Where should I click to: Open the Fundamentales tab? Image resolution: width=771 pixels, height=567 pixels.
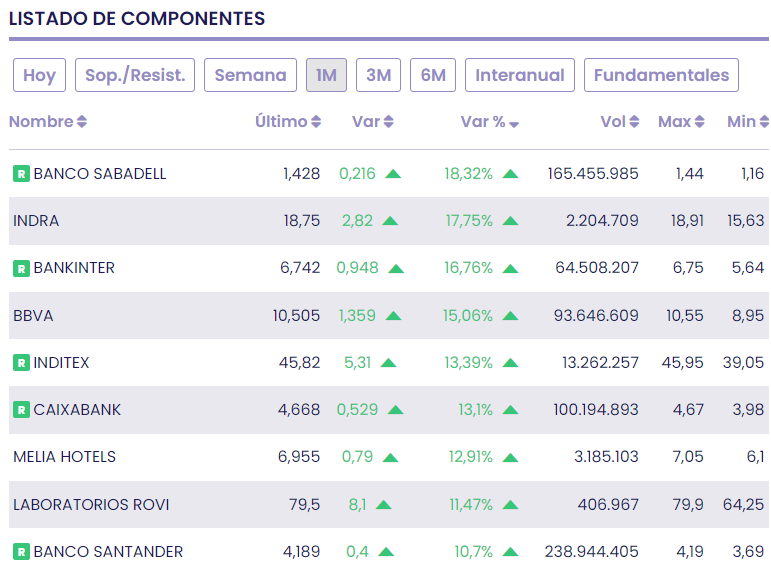click(x=661, y=75)
